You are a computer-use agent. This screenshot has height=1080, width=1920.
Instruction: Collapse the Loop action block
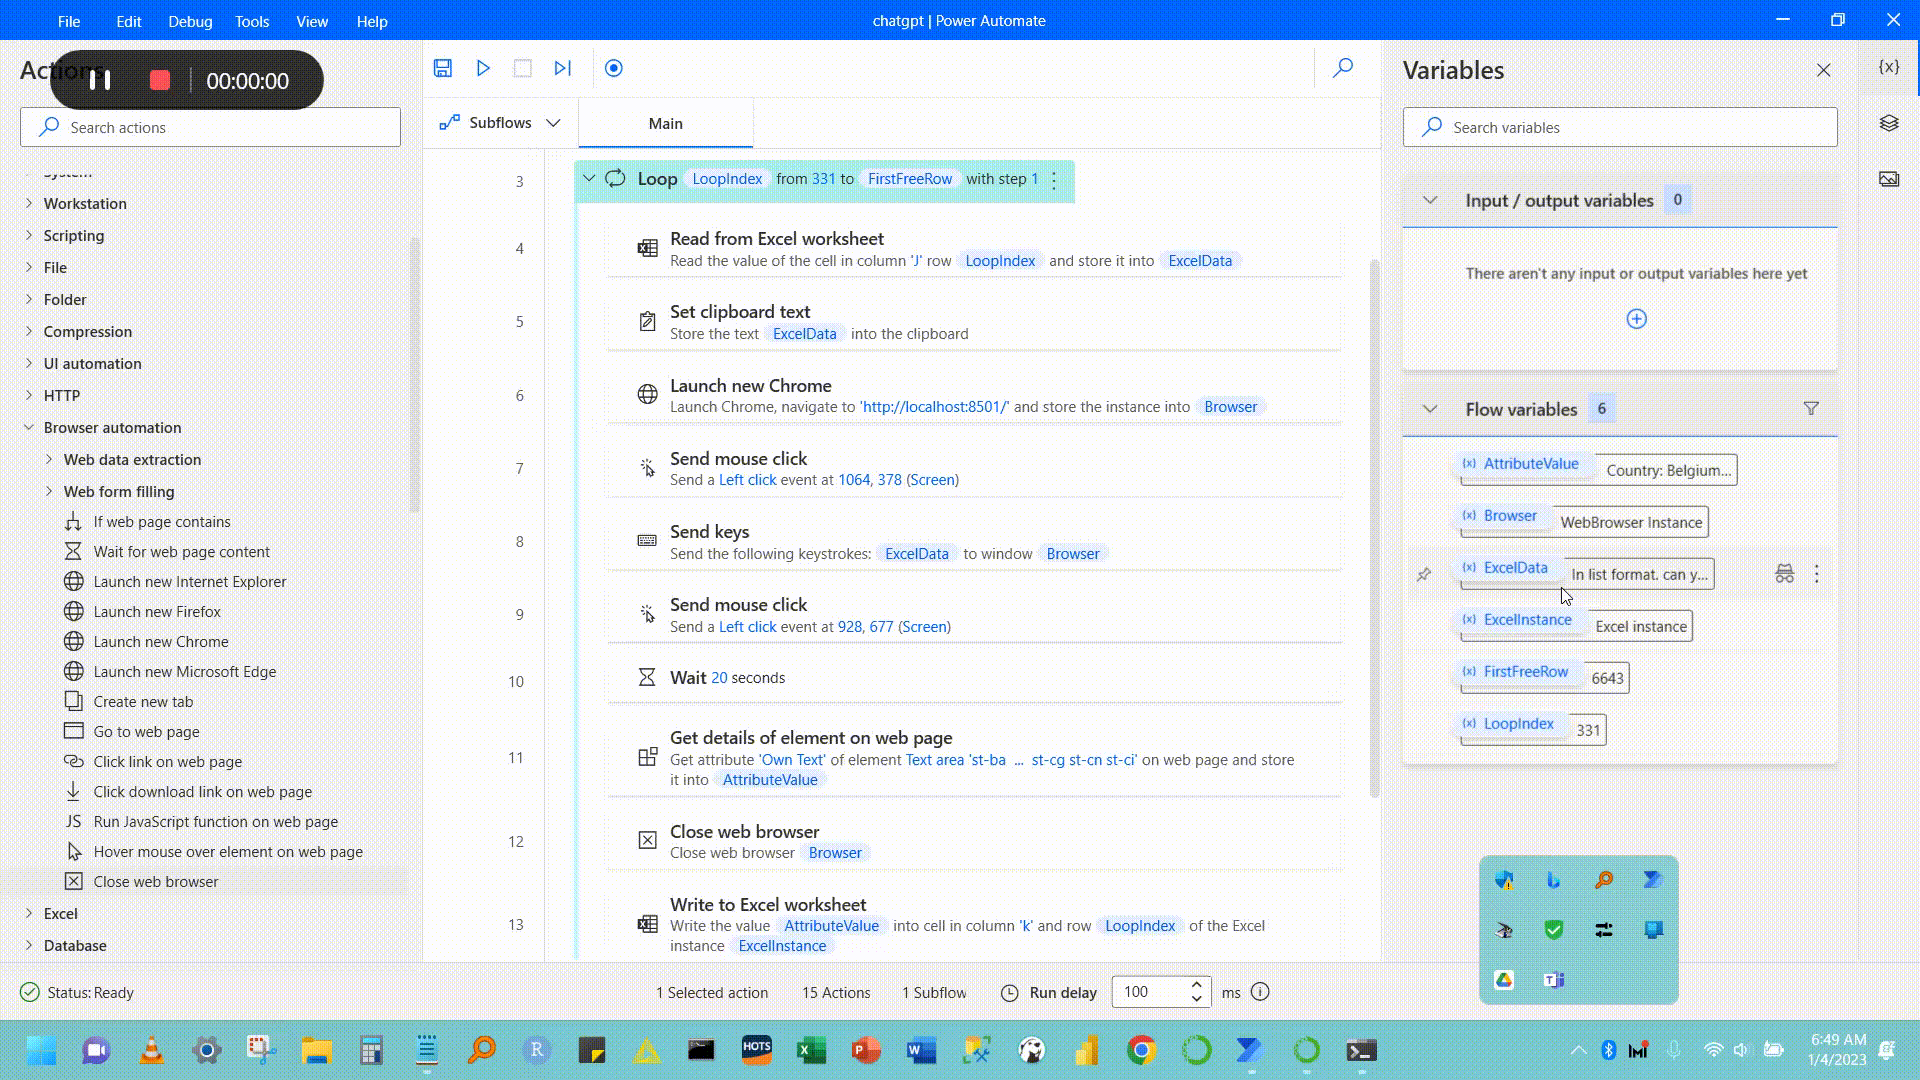tap(589, 179)
